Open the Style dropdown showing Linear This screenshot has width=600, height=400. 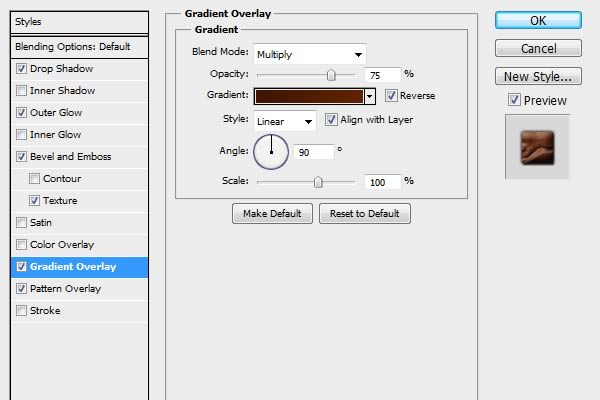tap(285, 121)
